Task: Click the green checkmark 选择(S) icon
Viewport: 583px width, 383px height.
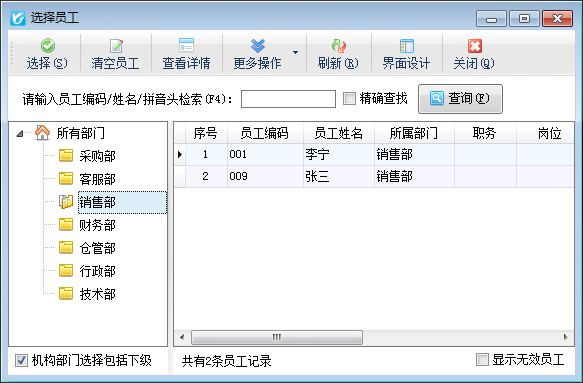Action: coord(48,46)
